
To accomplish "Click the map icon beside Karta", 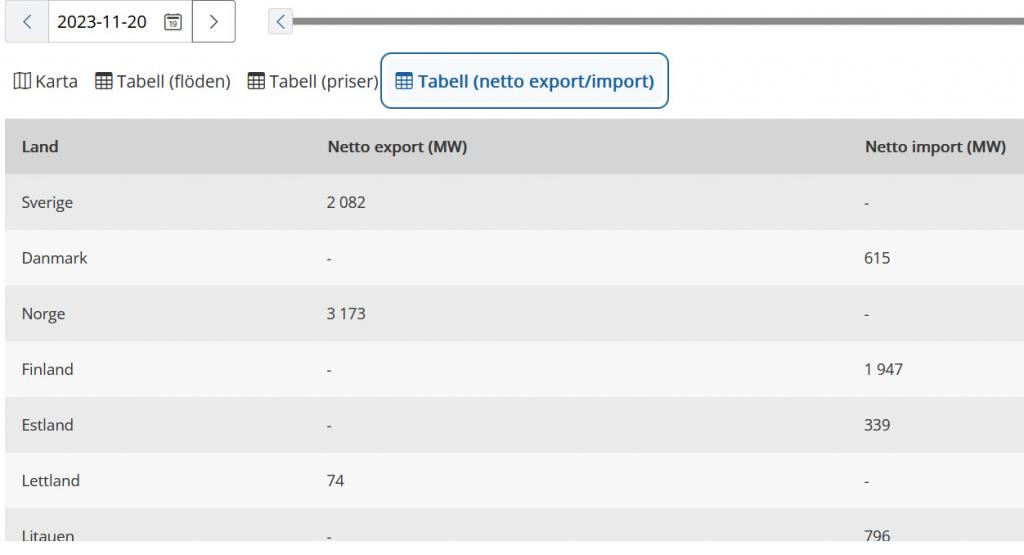I will coord(21,81).
